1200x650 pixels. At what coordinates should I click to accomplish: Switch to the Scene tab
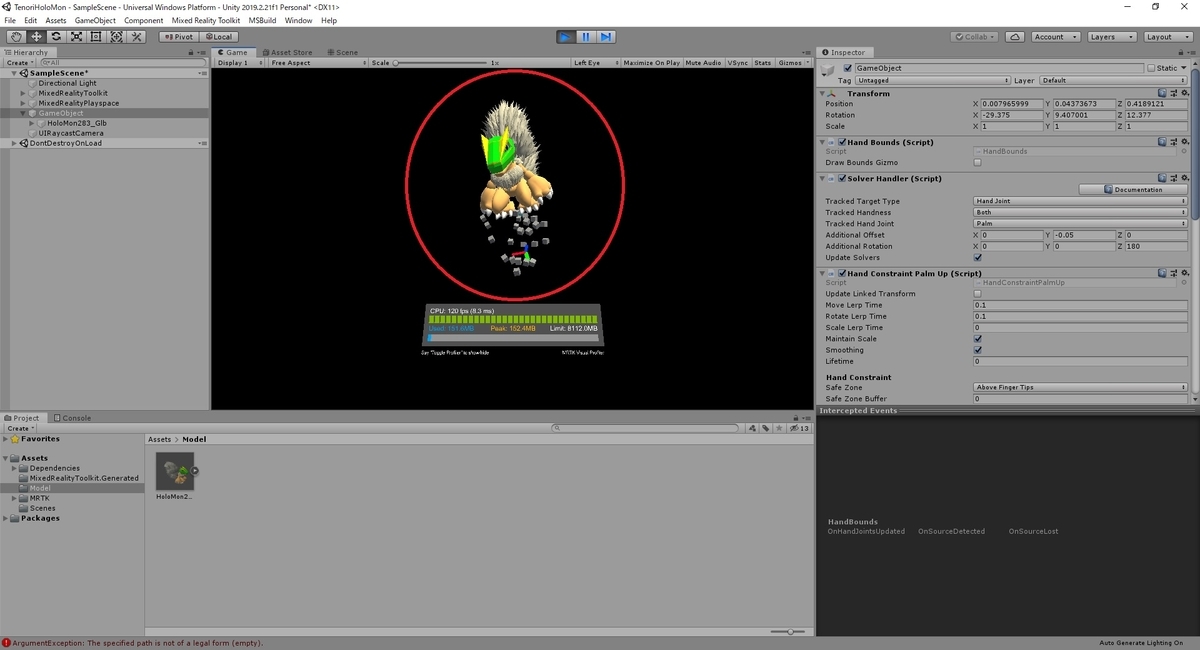(342, 52)
